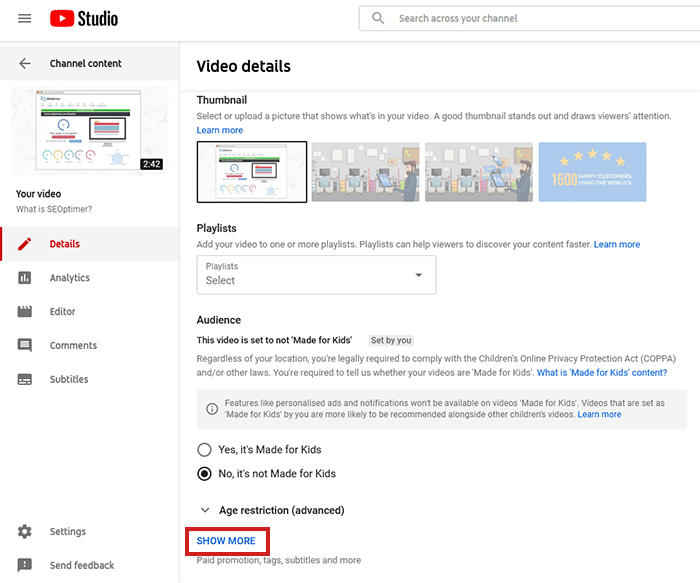The height and width of the screenshot is (583, 700).
Task: Click the Analytics chart icon
Action: point(25,278)
